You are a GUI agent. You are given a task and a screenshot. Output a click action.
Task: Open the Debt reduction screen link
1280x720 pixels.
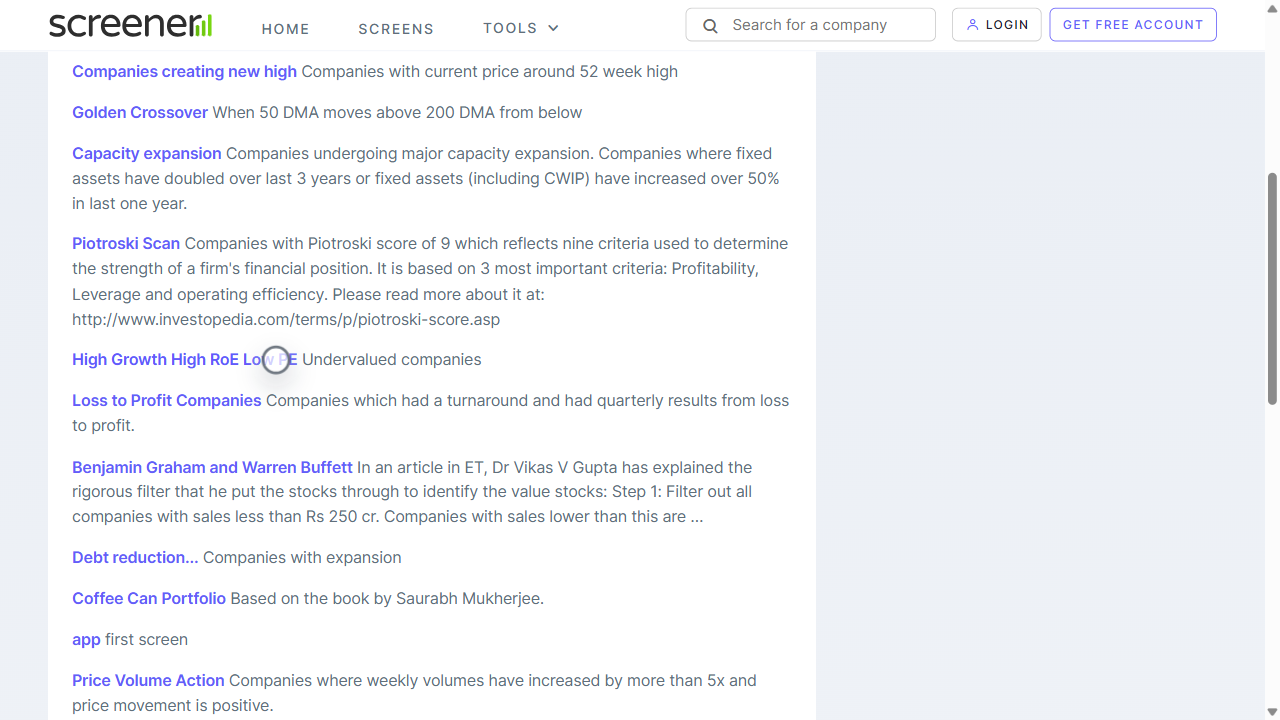135,557
